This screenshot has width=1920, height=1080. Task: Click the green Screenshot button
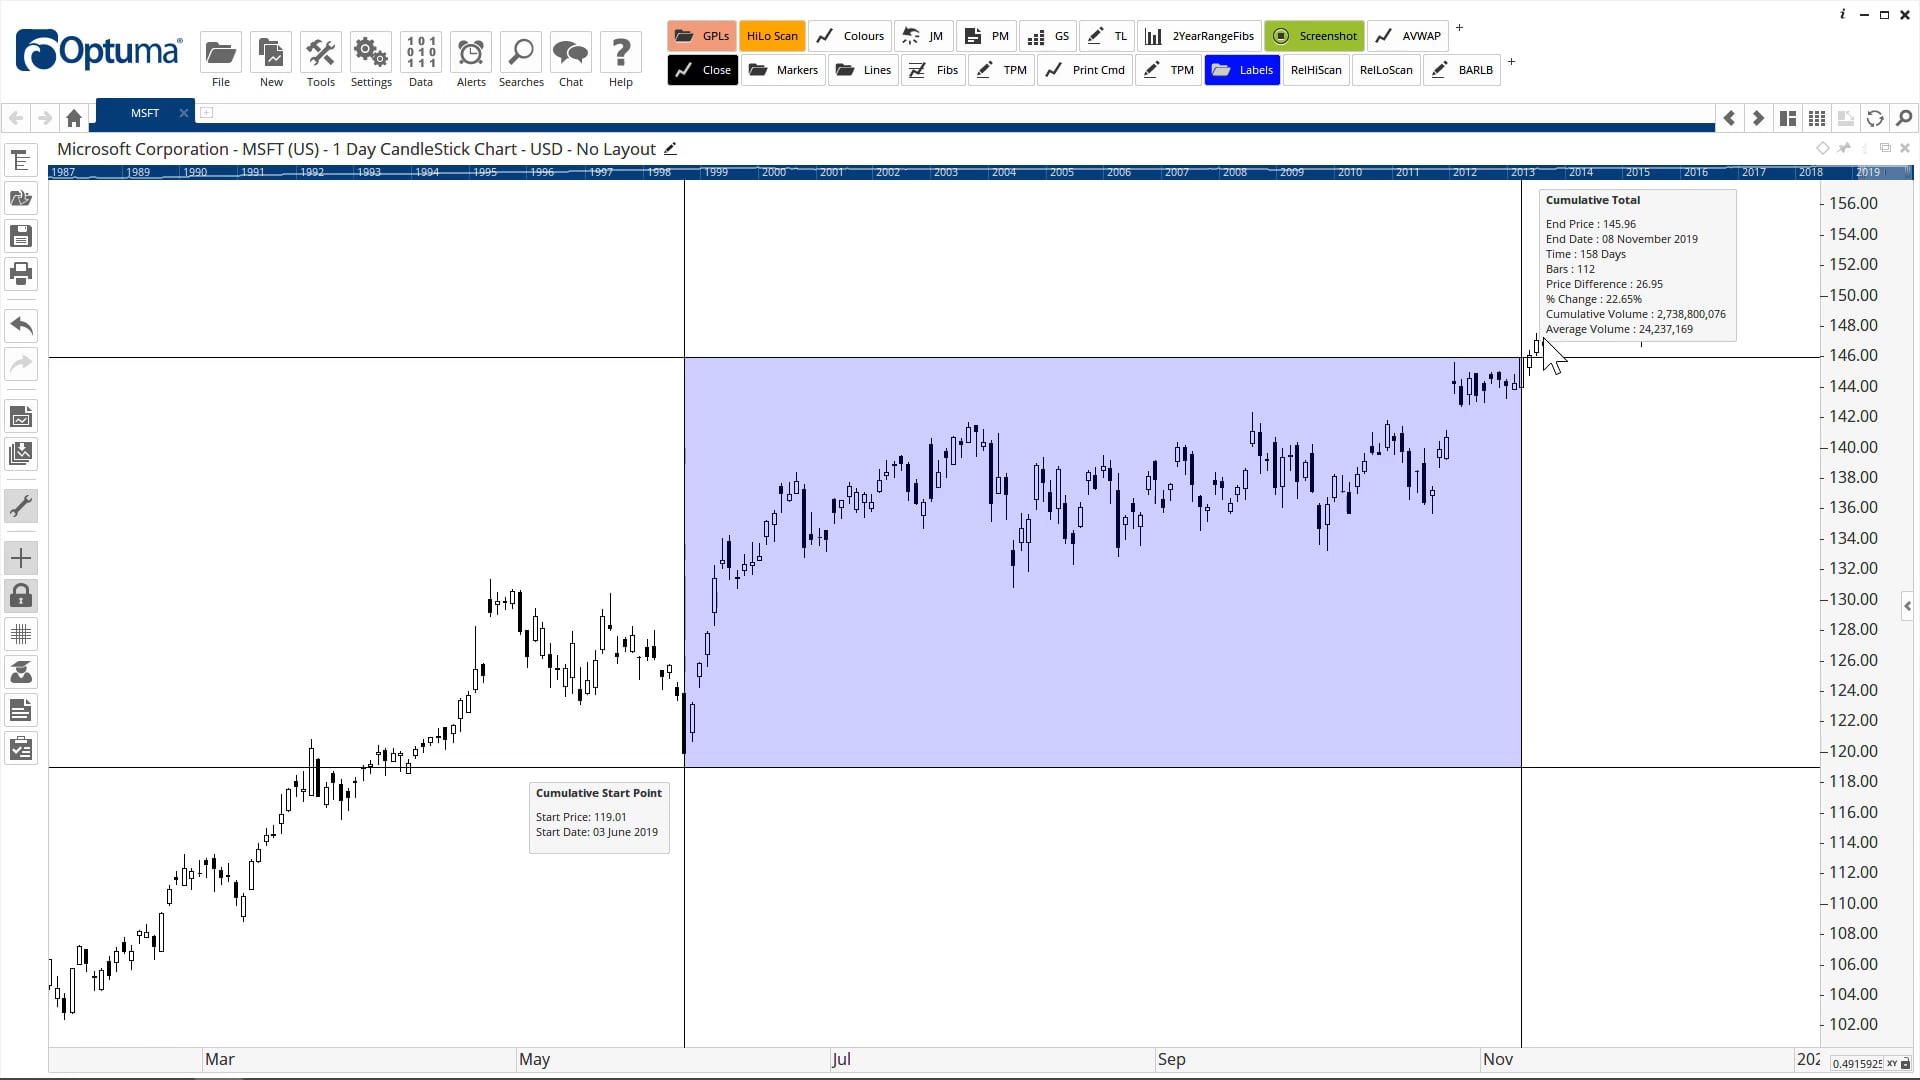coord(1314,36)
